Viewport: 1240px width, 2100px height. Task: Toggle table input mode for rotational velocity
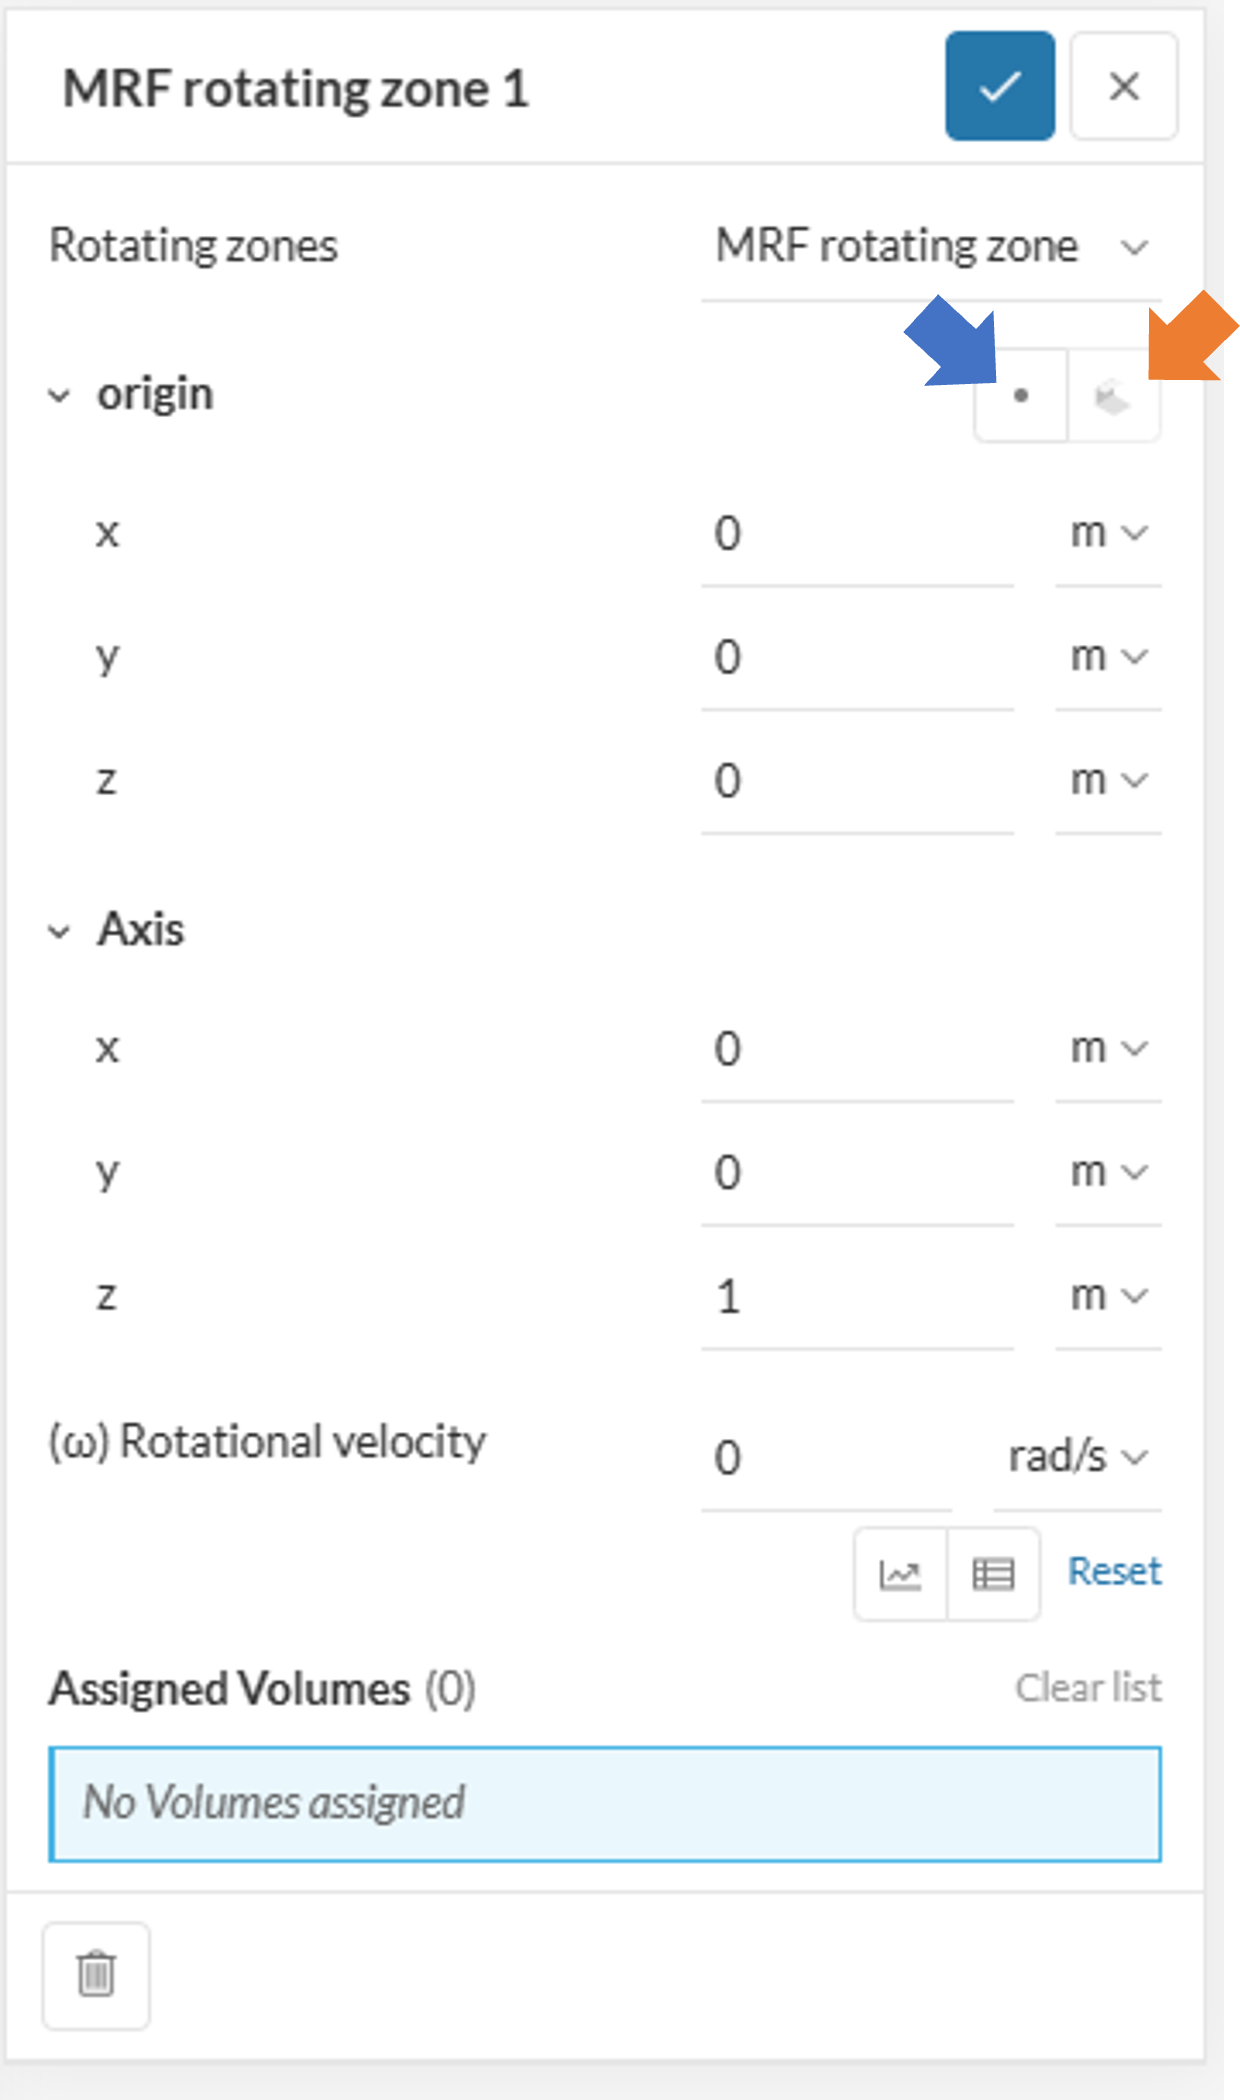(992, 1572)
